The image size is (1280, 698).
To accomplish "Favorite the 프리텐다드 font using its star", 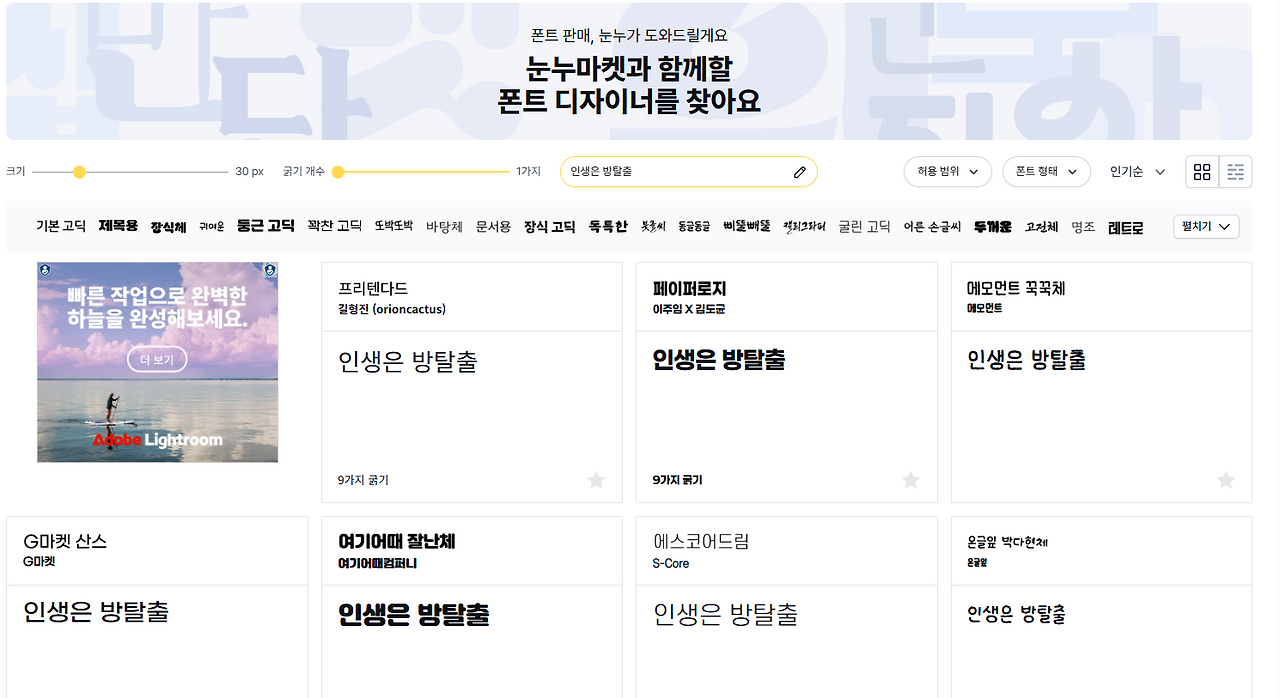I will coord(596,480).
